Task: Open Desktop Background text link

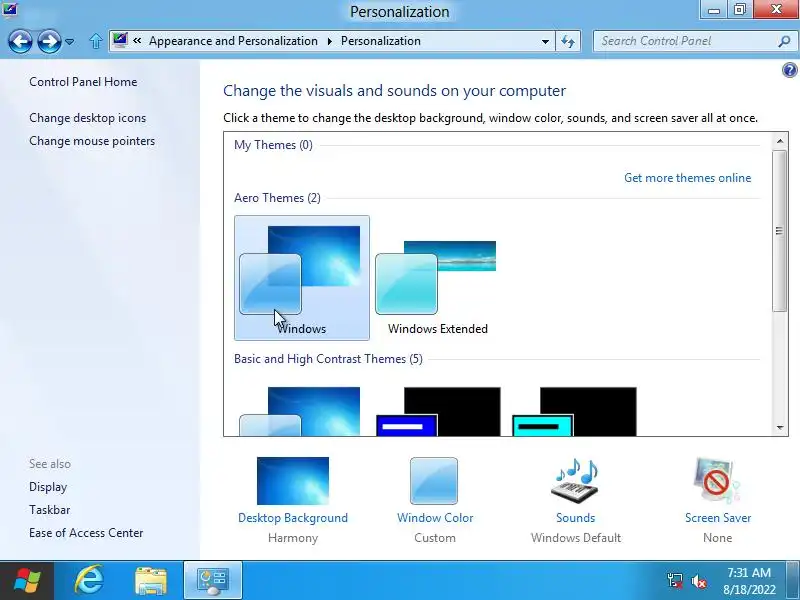Action: click(x=293, y=518)
